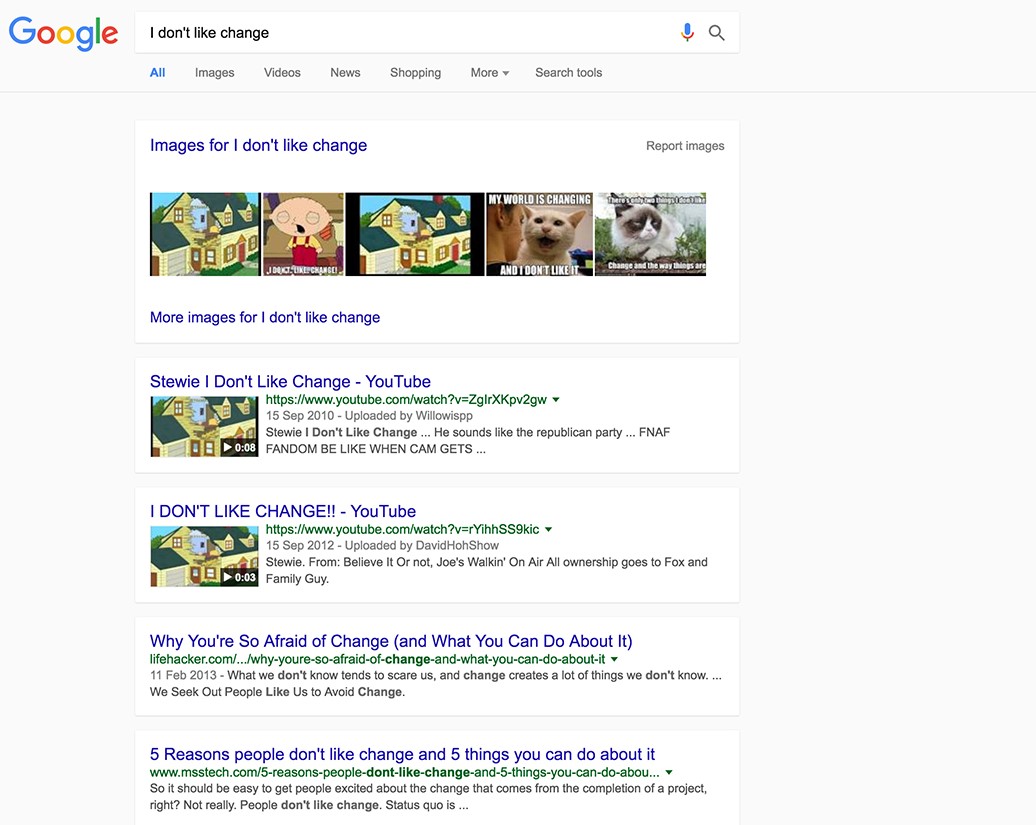Activate voice search microphone icon
Image resolution: width=1036 pixels, height=825 pixels.
pos(687,32)
